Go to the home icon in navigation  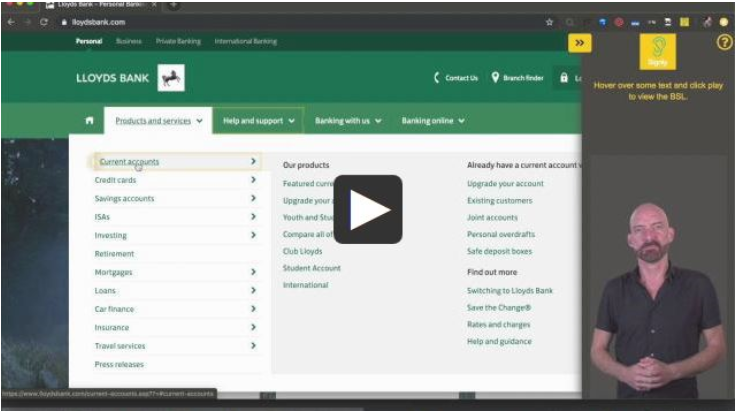click(x=89, y=121)
